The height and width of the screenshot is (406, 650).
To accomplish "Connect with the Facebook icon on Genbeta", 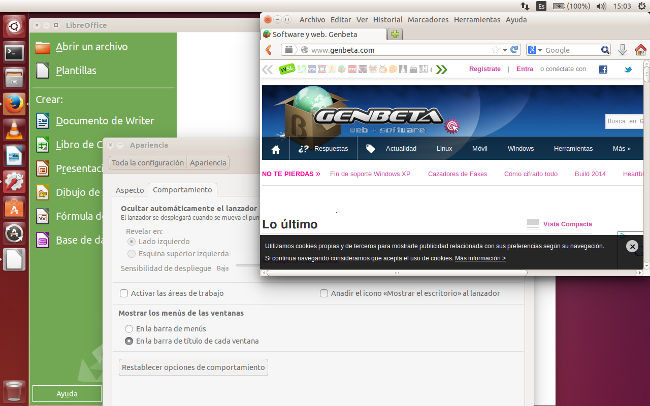I will coord(603,69).
